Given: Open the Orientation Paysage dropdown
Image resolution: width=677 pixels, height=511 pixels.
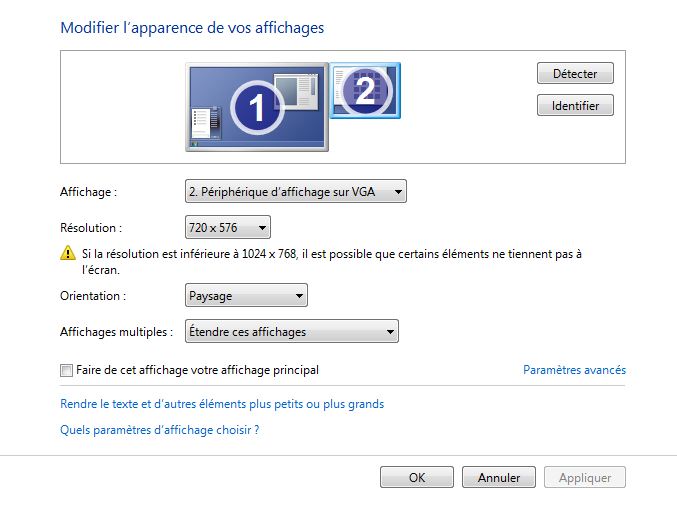Looking at the screenshot, I should [246, 296].
